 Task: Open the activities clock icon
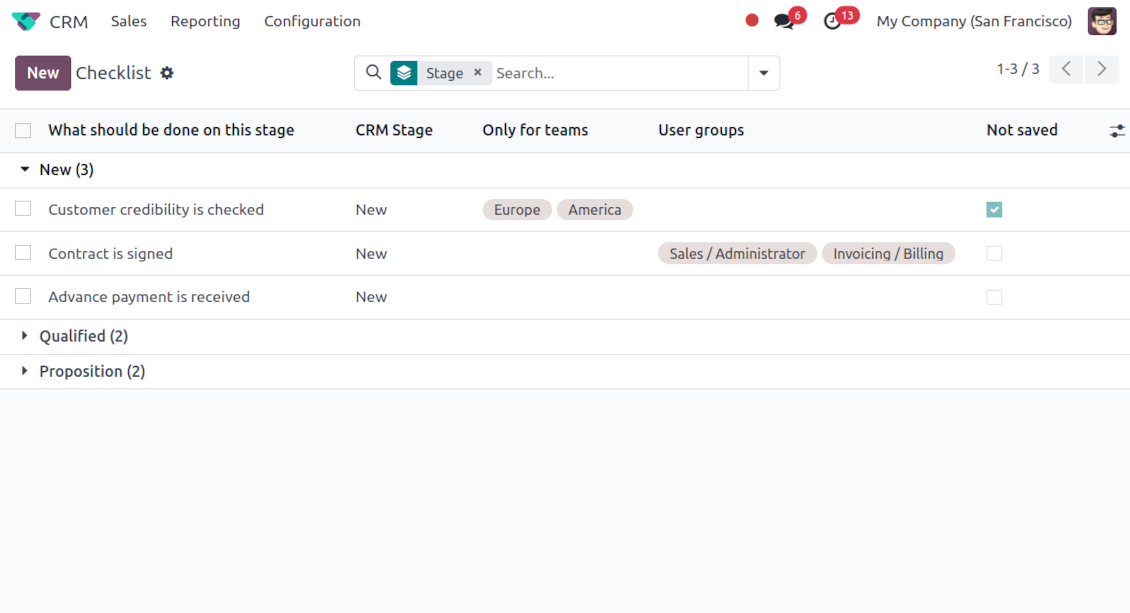click(x=832, y=21)
